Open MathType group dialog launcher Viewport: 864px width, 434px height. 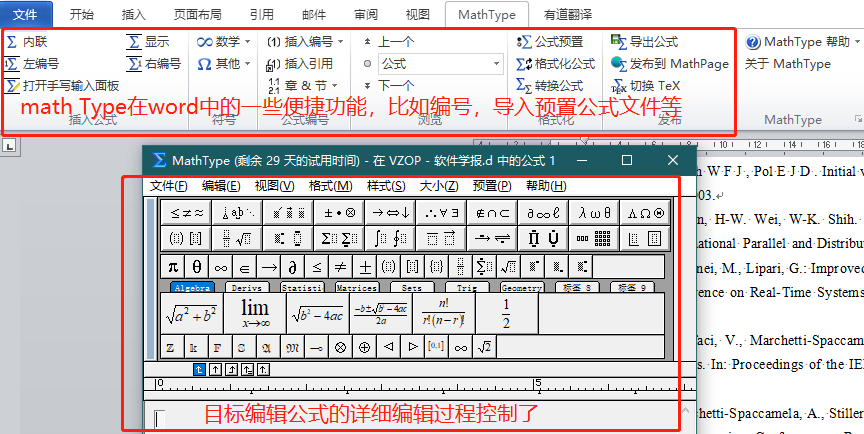point(857,118)
